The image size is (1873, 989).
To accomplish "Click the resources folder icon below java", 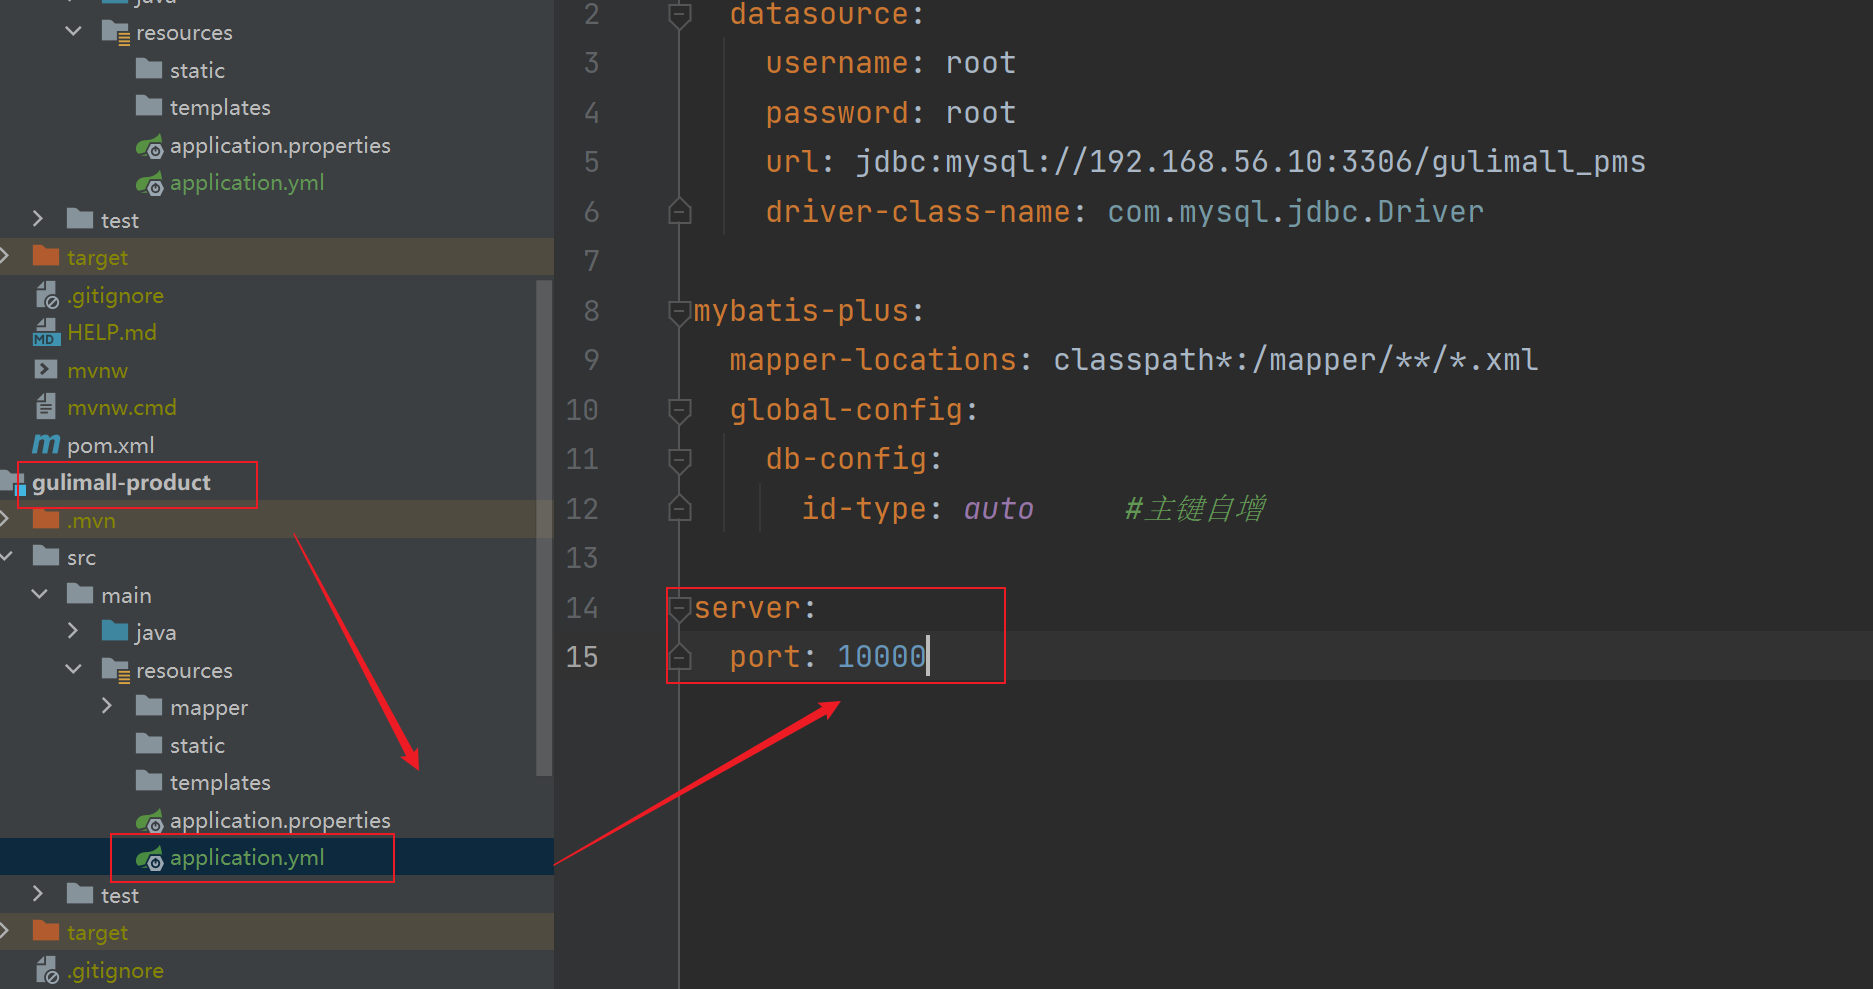I will 116,670.
